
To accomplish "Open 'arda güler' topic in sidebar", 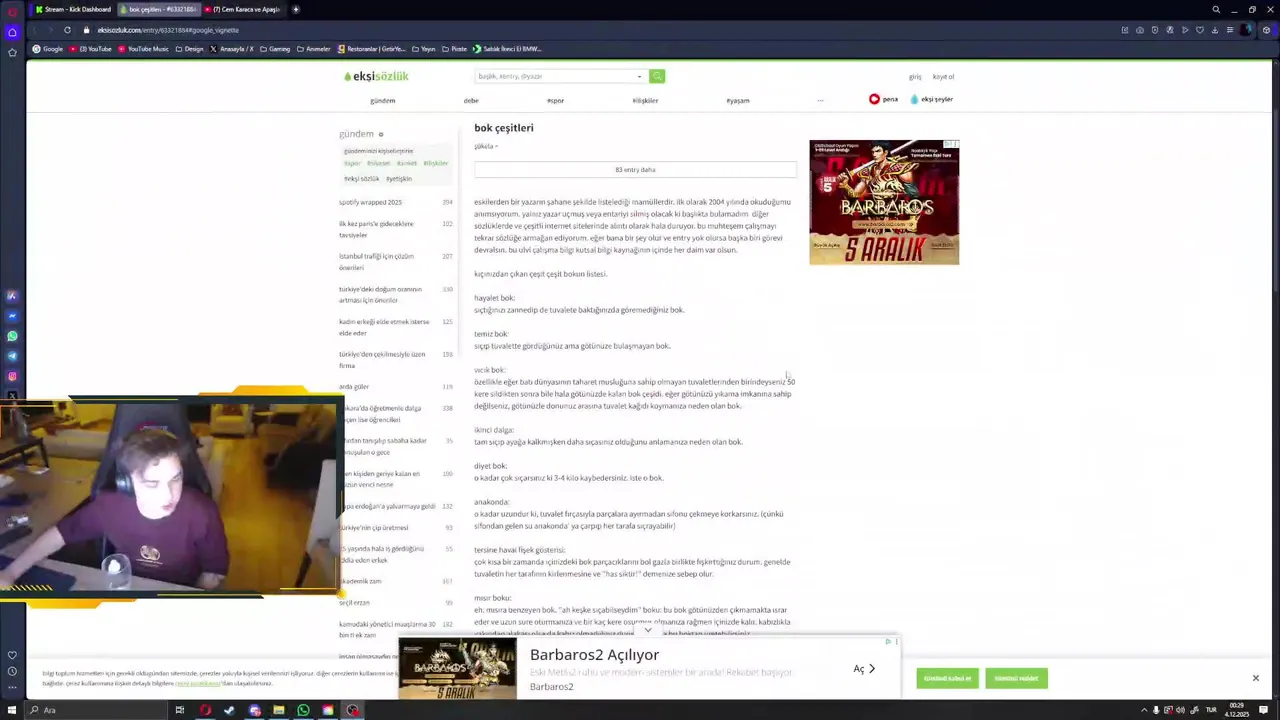I will (x=354, y=386).
